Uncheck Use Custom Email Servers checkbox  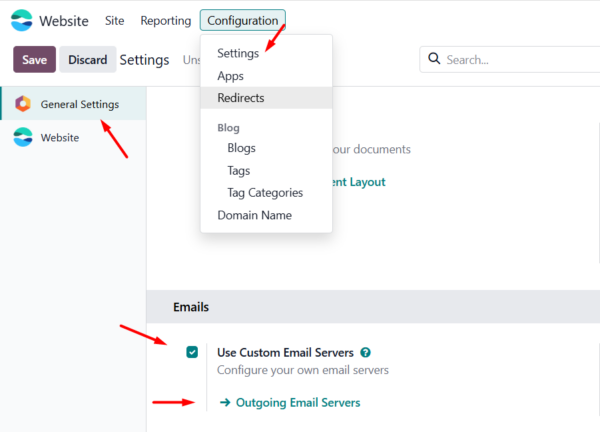tap(192, 352)
